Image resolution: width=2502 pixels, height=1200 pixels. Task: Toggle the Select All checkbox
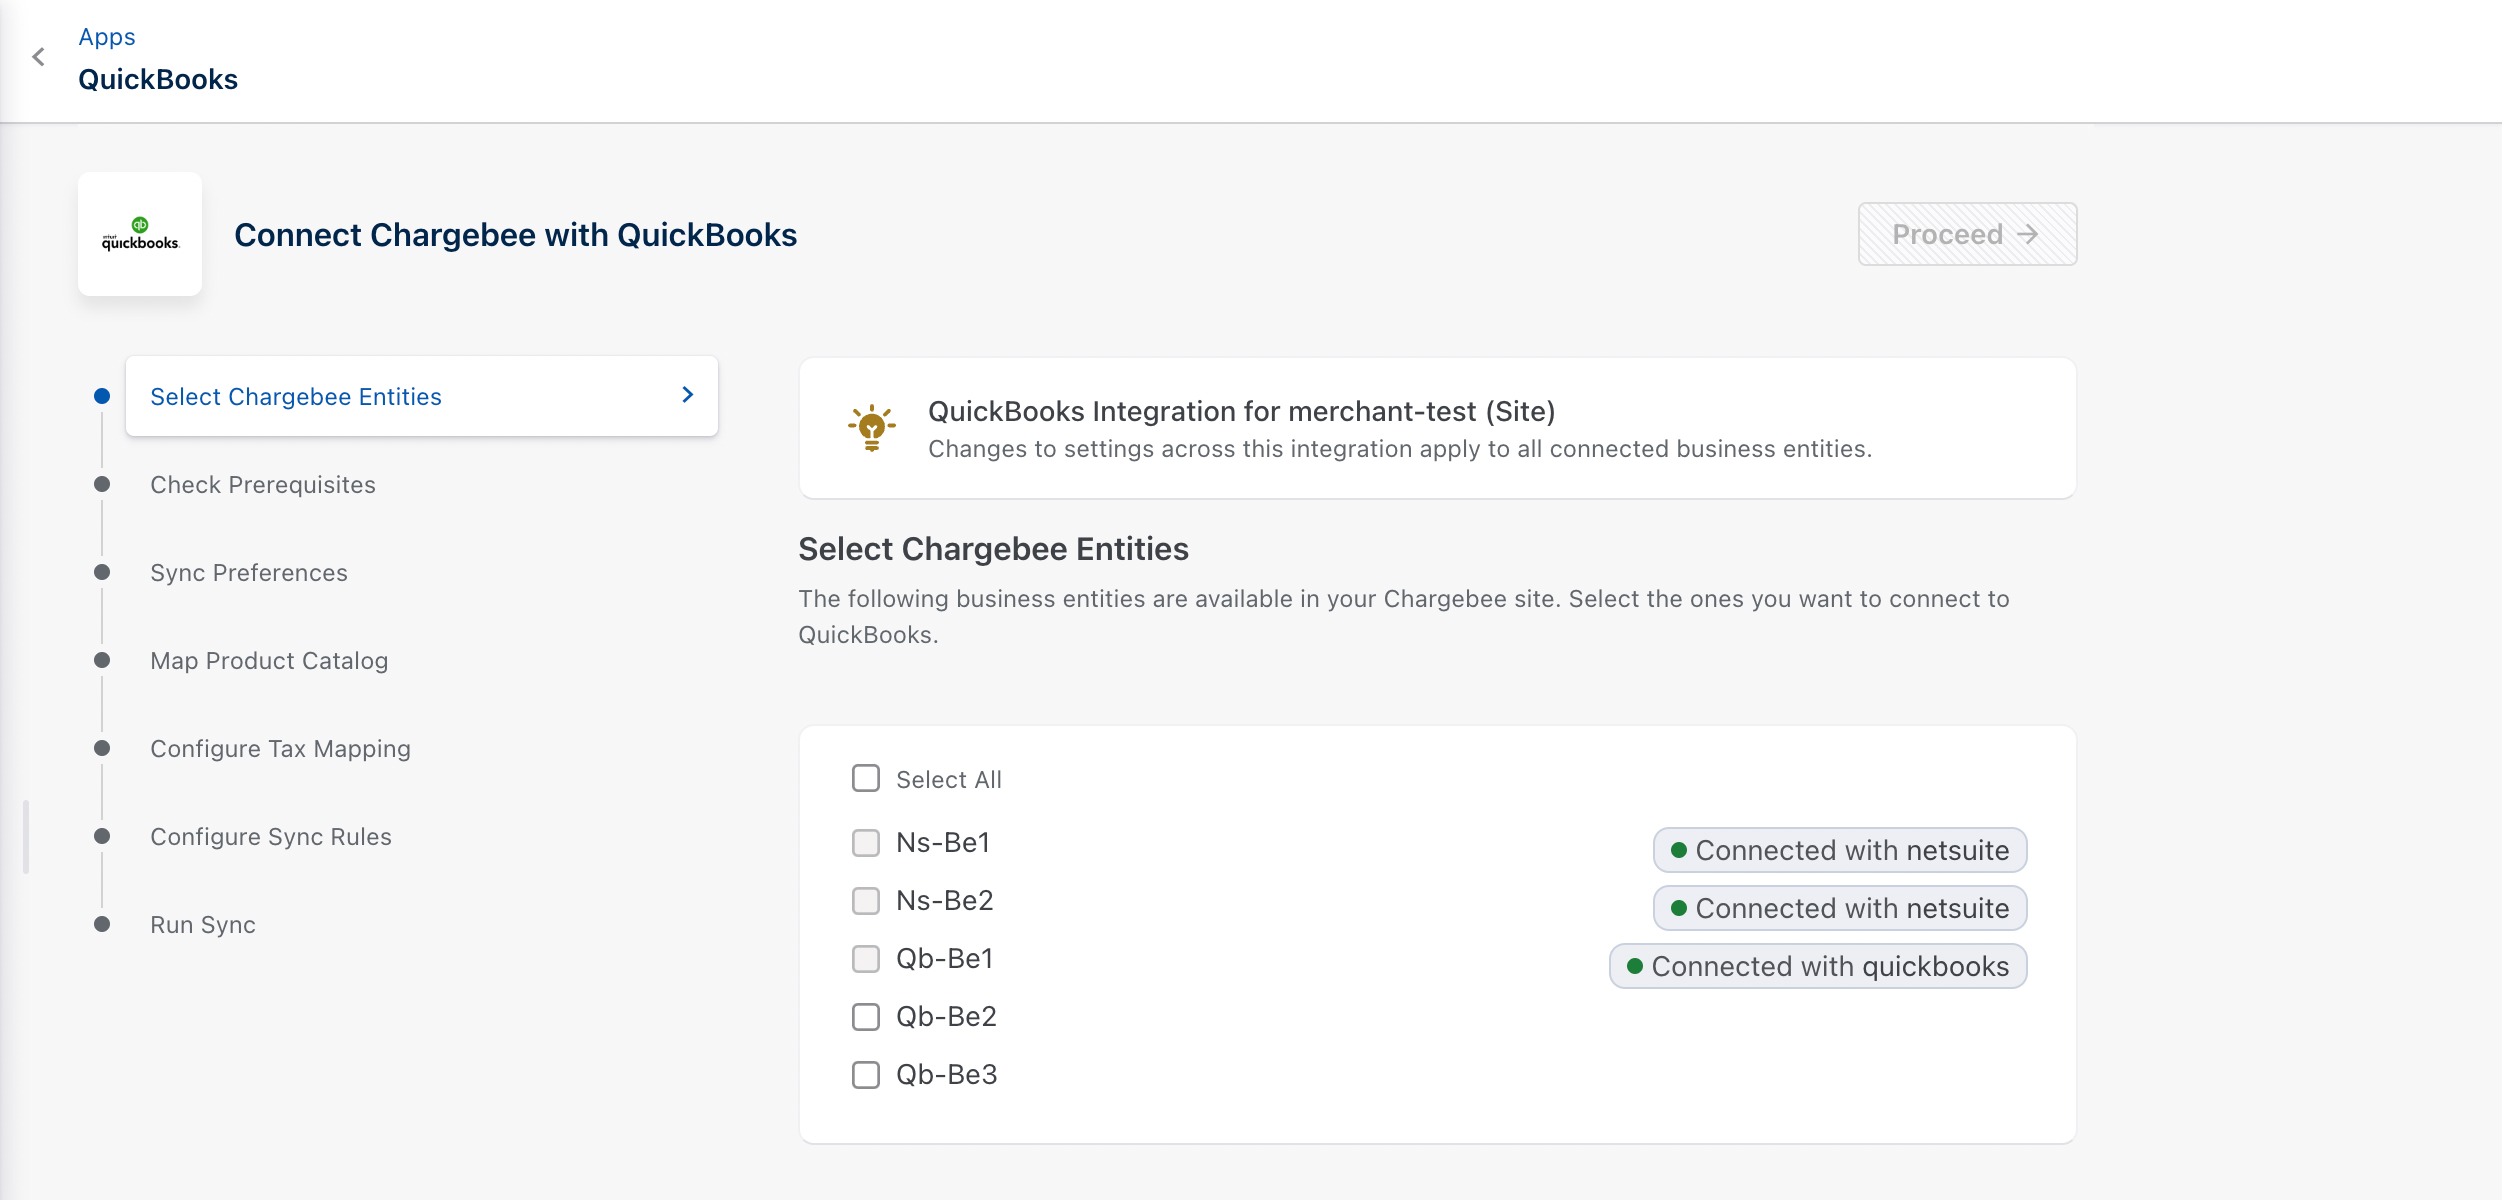865,778
